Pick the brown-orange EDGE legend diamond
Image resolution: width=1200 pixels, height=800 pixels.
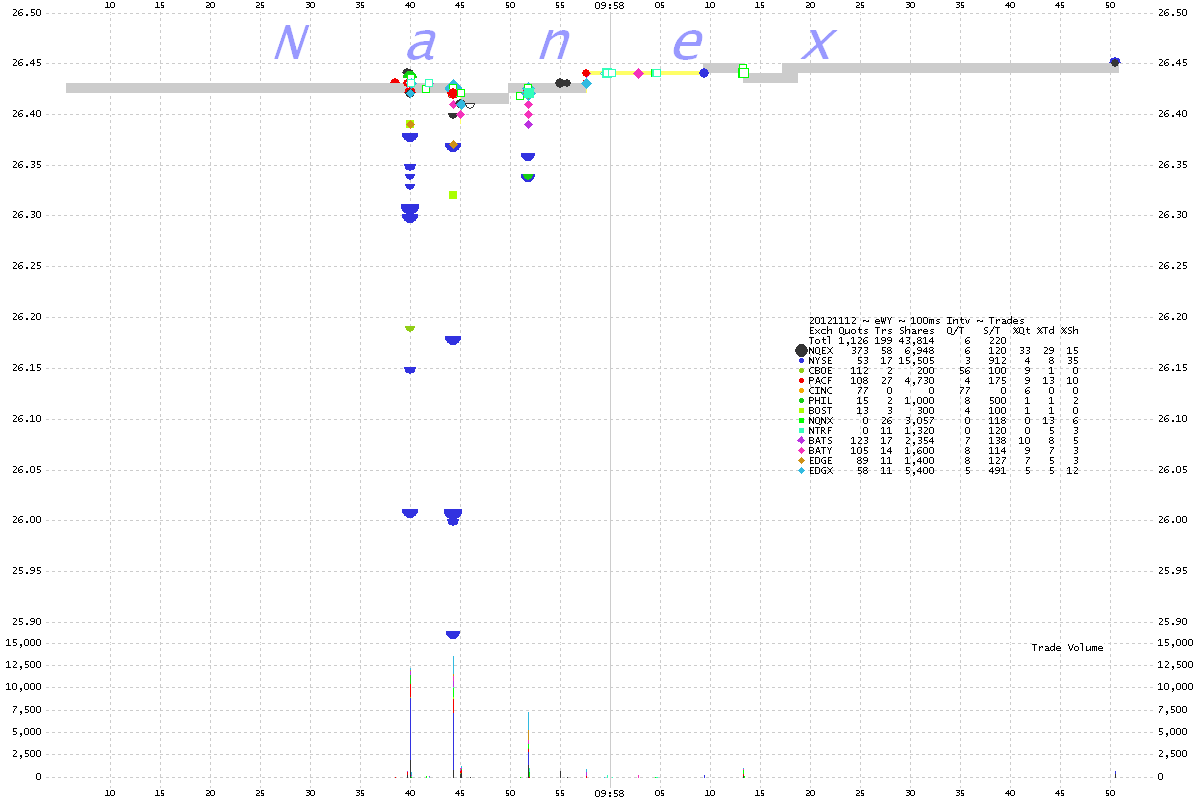pyautogui.click(x=801, y=460)
